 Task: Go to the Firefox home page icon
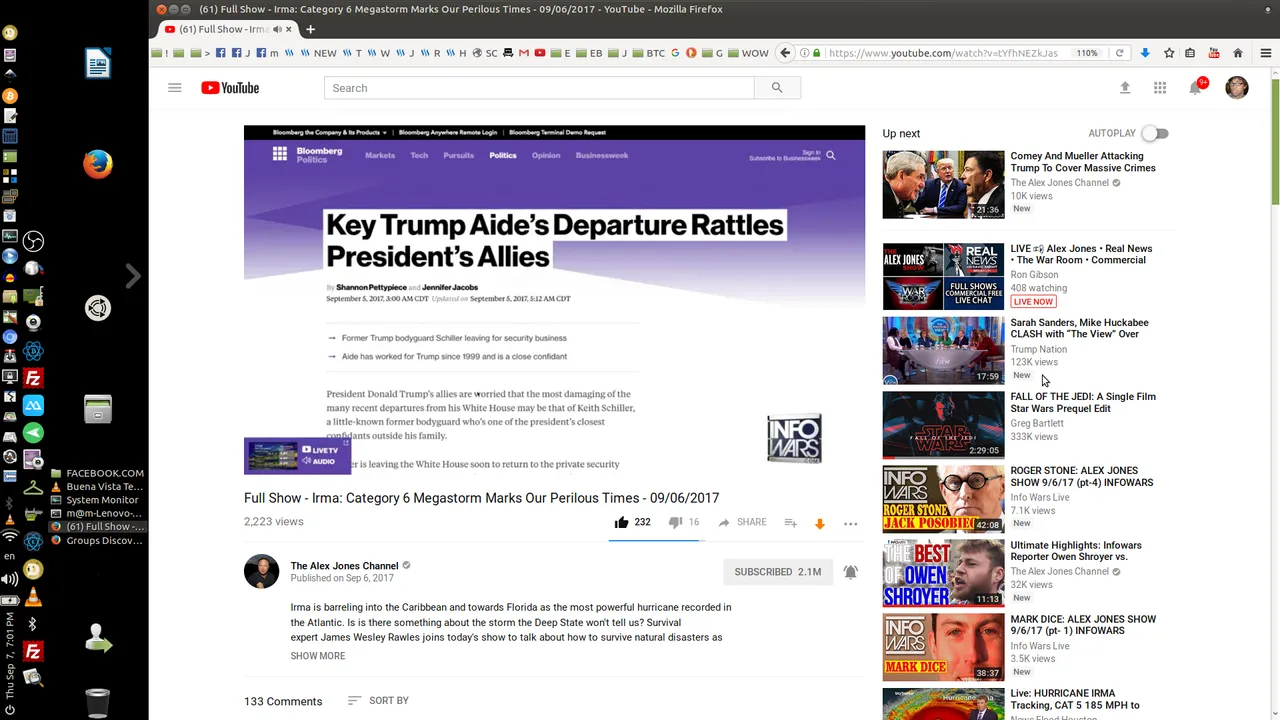tap(1238, 53)
